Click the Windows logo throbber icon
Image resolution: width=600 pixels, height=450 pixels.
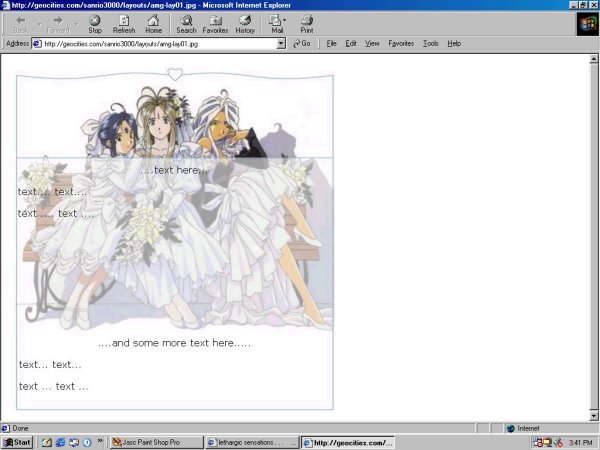click(588, 24)
